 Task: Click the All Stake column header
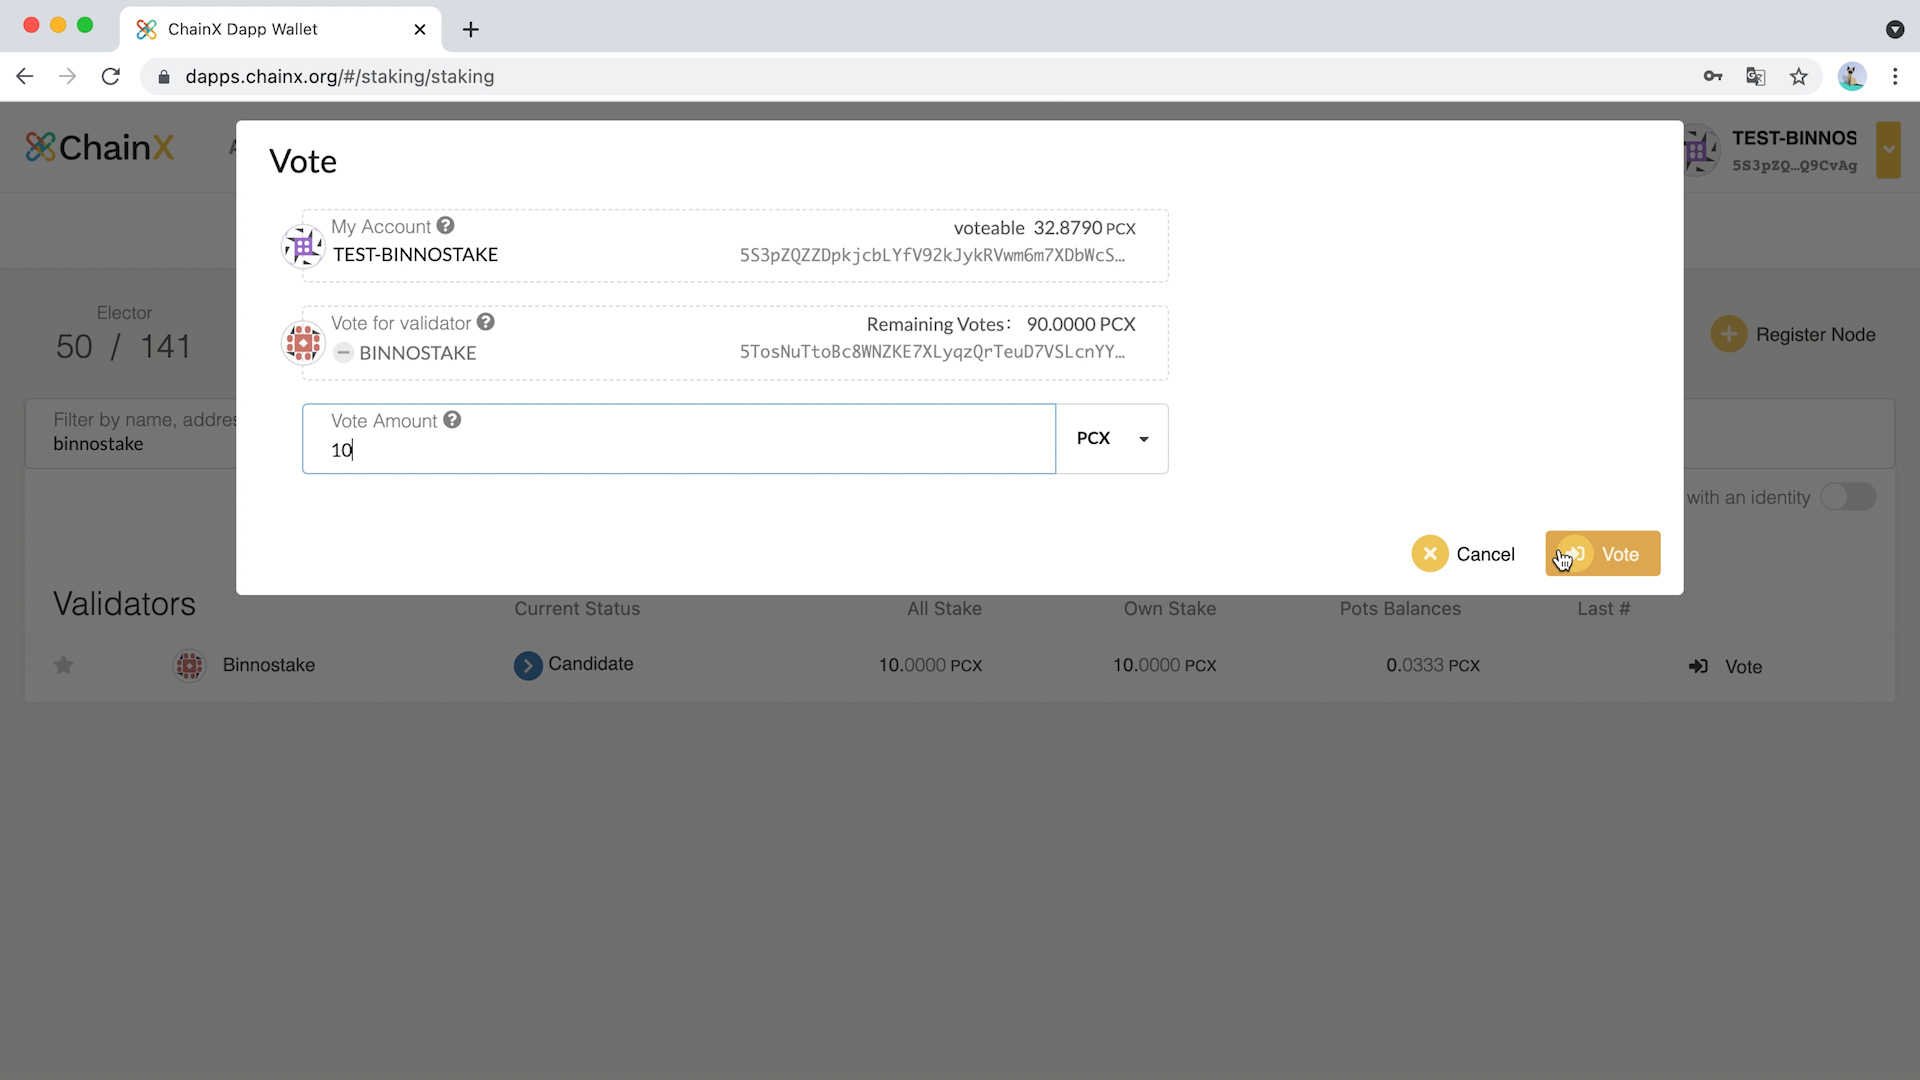click(944, 608)
